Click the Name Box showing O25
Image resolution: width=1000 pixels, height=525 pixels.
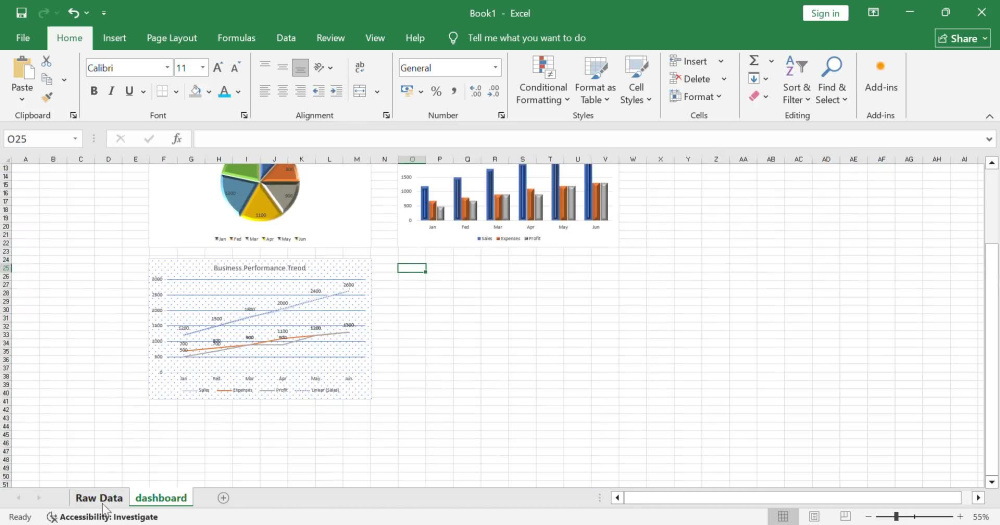pyautogui.click(x=42, y=138)
